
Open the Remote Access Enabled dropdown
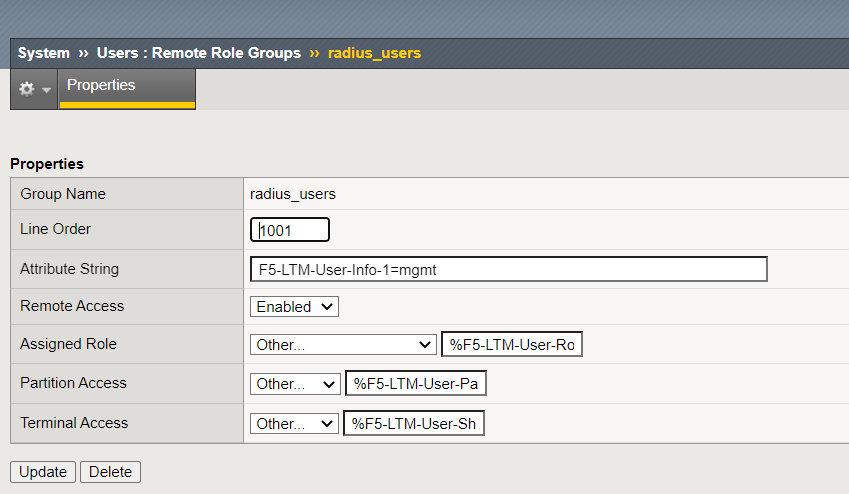(294, 307)
